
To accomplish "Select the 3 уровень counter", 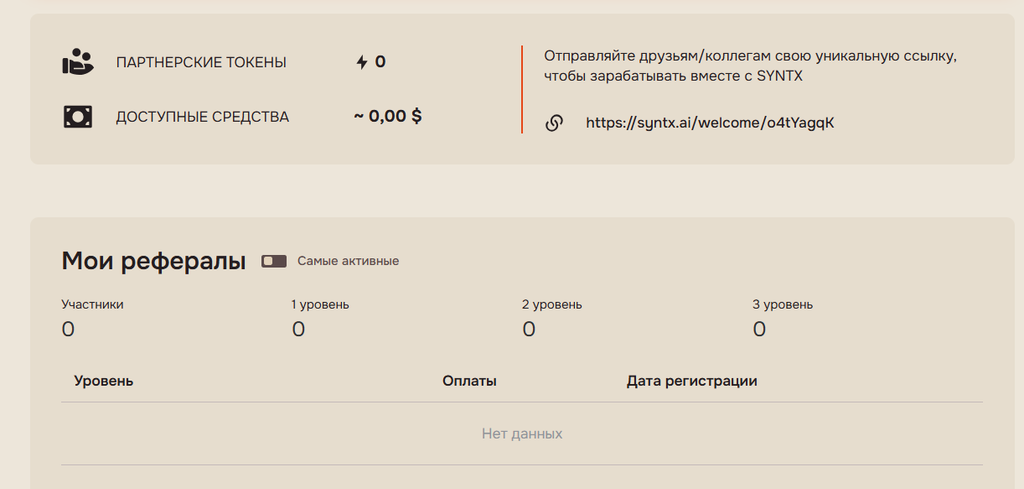I will pyautogui.click(x=782, y=319).
